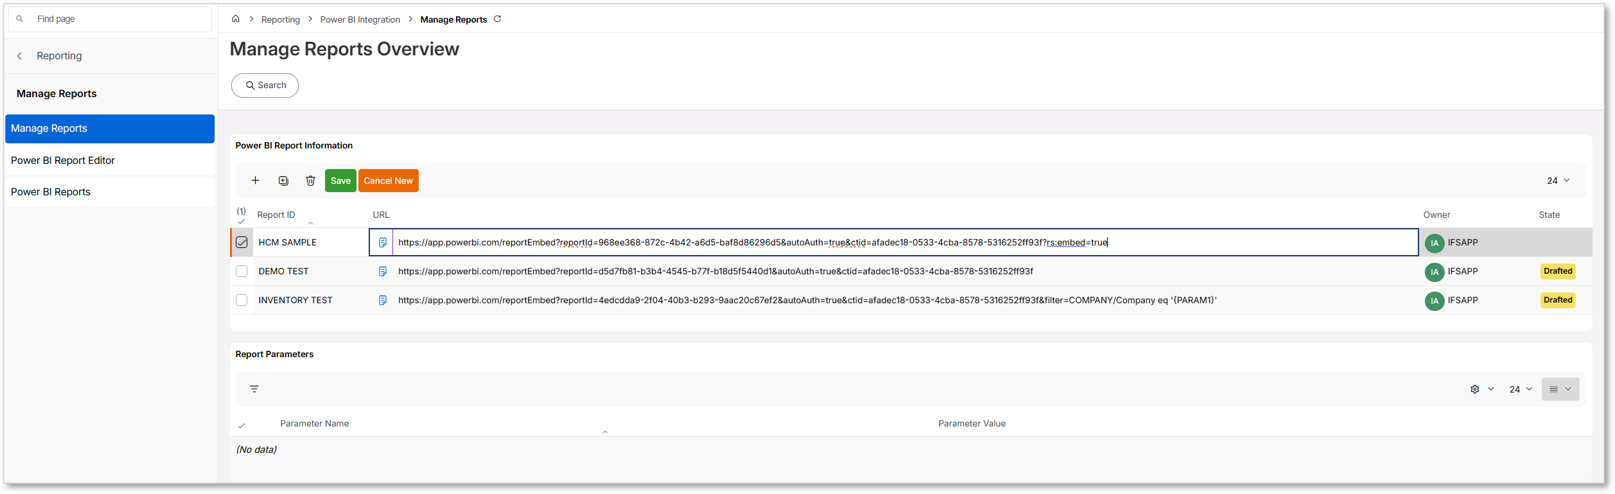1615x494 pixels.
Task: Click the home icon in breadcrumb
Action: 236,19
